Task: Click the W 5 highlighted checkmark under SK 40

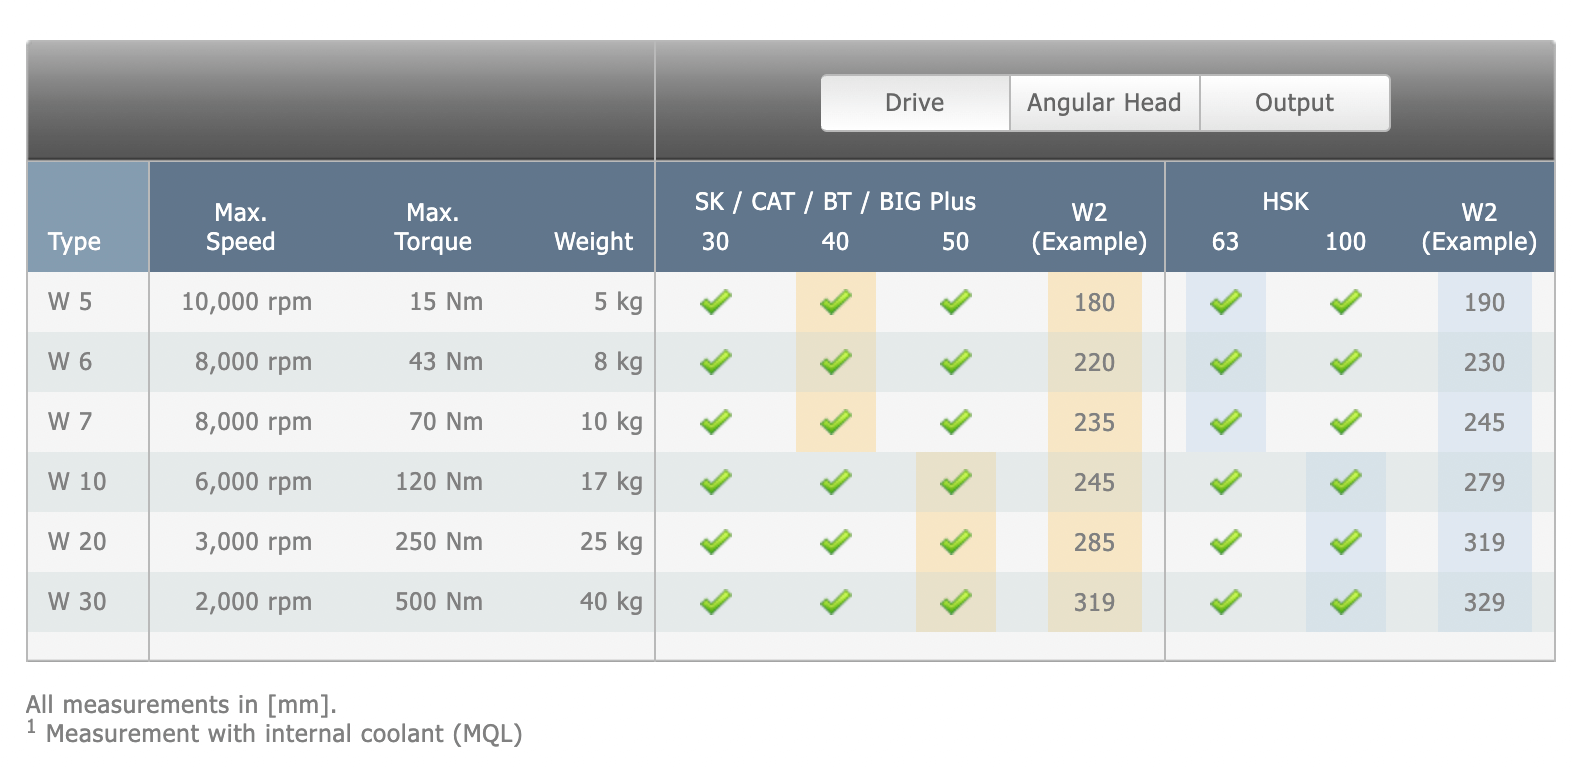Action: pos(836,302)
